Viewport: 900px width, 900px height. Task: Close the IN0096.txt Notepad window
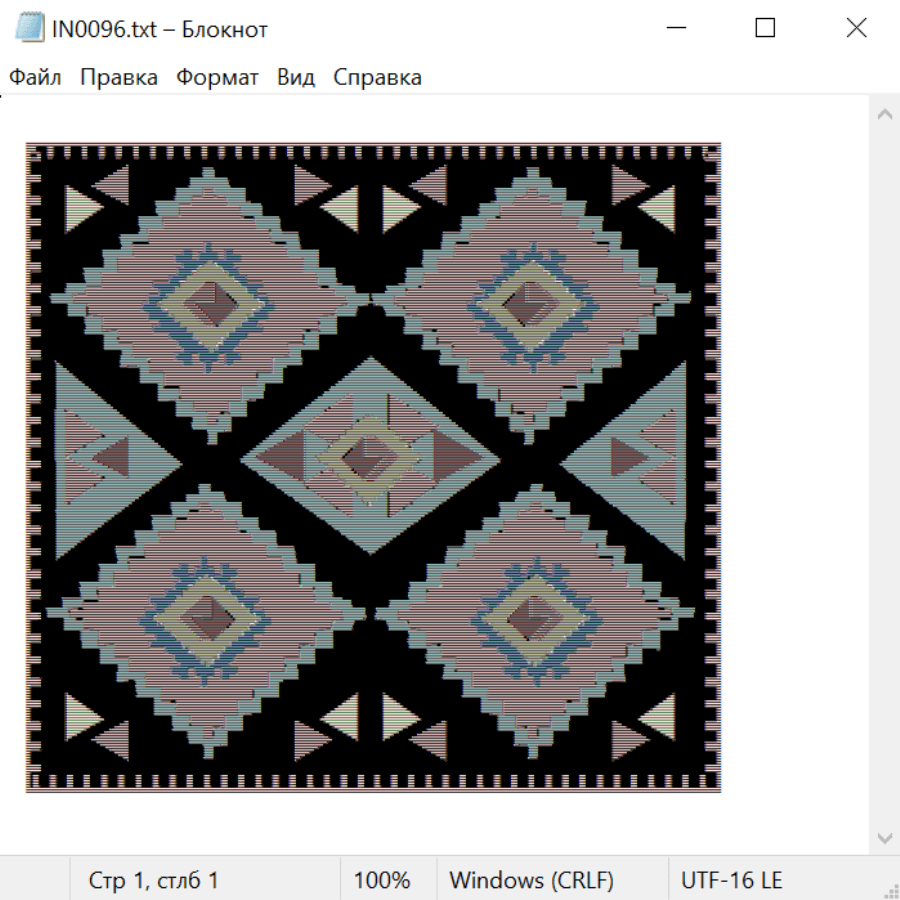point(856,28)
